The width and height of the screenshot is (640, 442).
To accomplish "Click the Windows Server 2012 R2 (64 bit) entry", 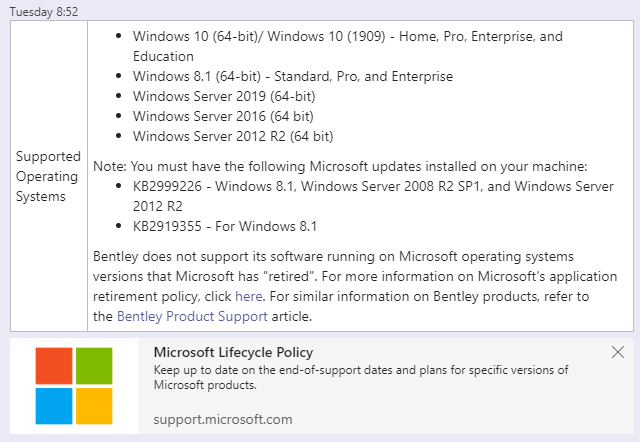I will (x=233, y=136).
